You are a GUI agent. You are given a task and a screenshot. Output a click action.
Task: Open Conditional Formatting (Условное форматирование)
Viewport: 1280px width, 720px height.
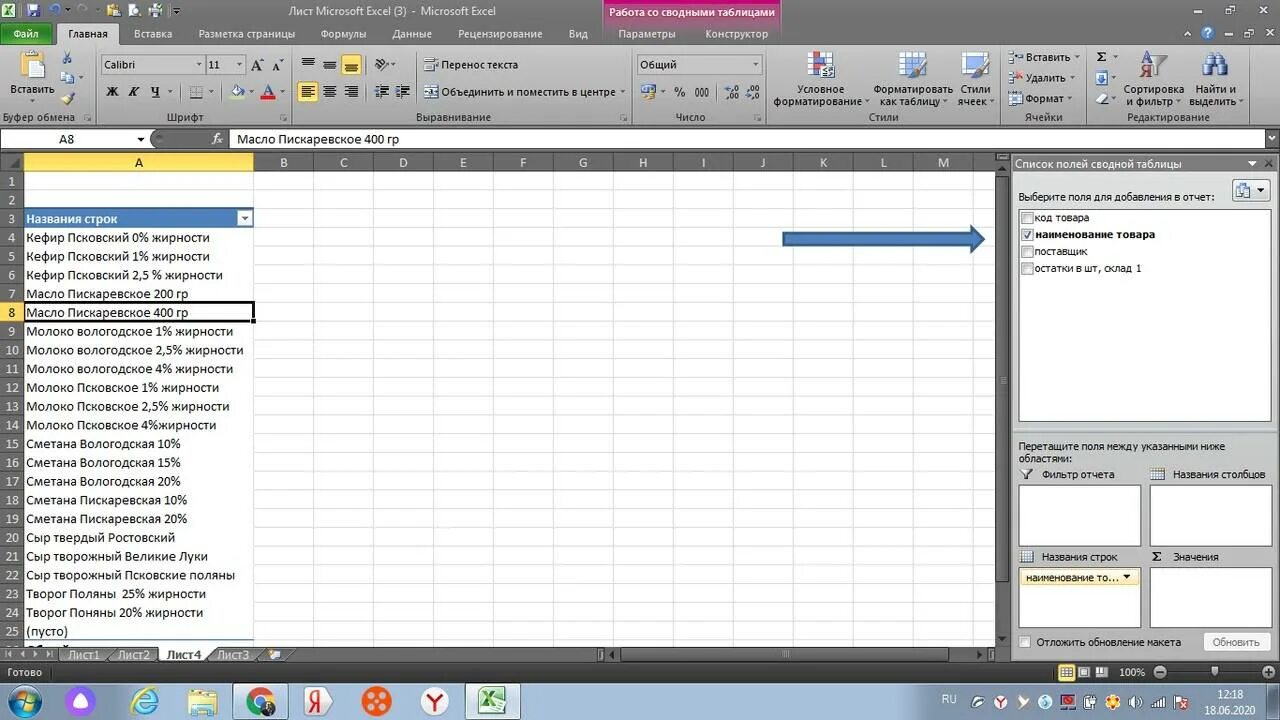click(x=822, y=79)
